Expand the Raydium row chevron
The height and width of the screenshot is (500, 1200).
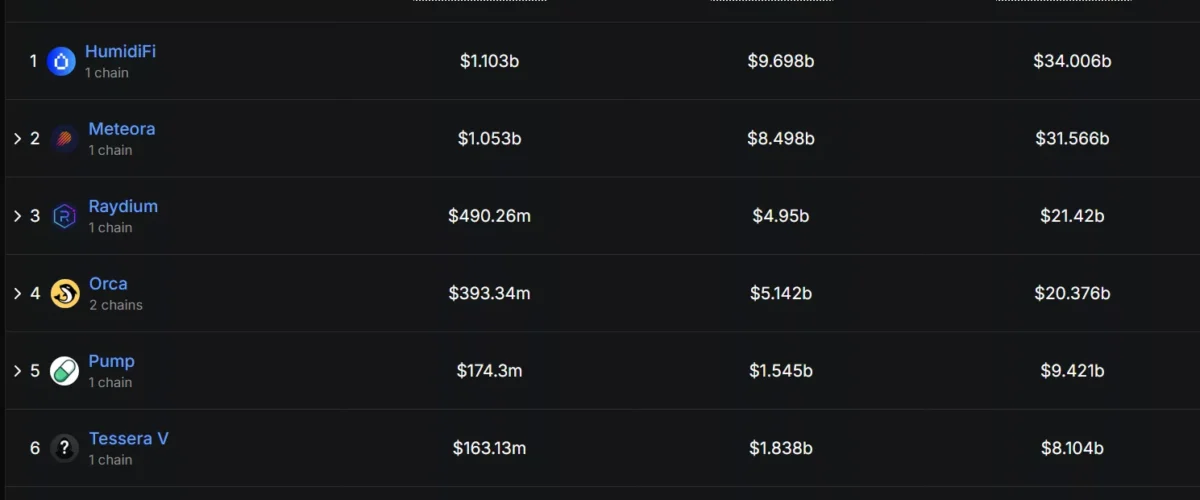pos(17,216)
